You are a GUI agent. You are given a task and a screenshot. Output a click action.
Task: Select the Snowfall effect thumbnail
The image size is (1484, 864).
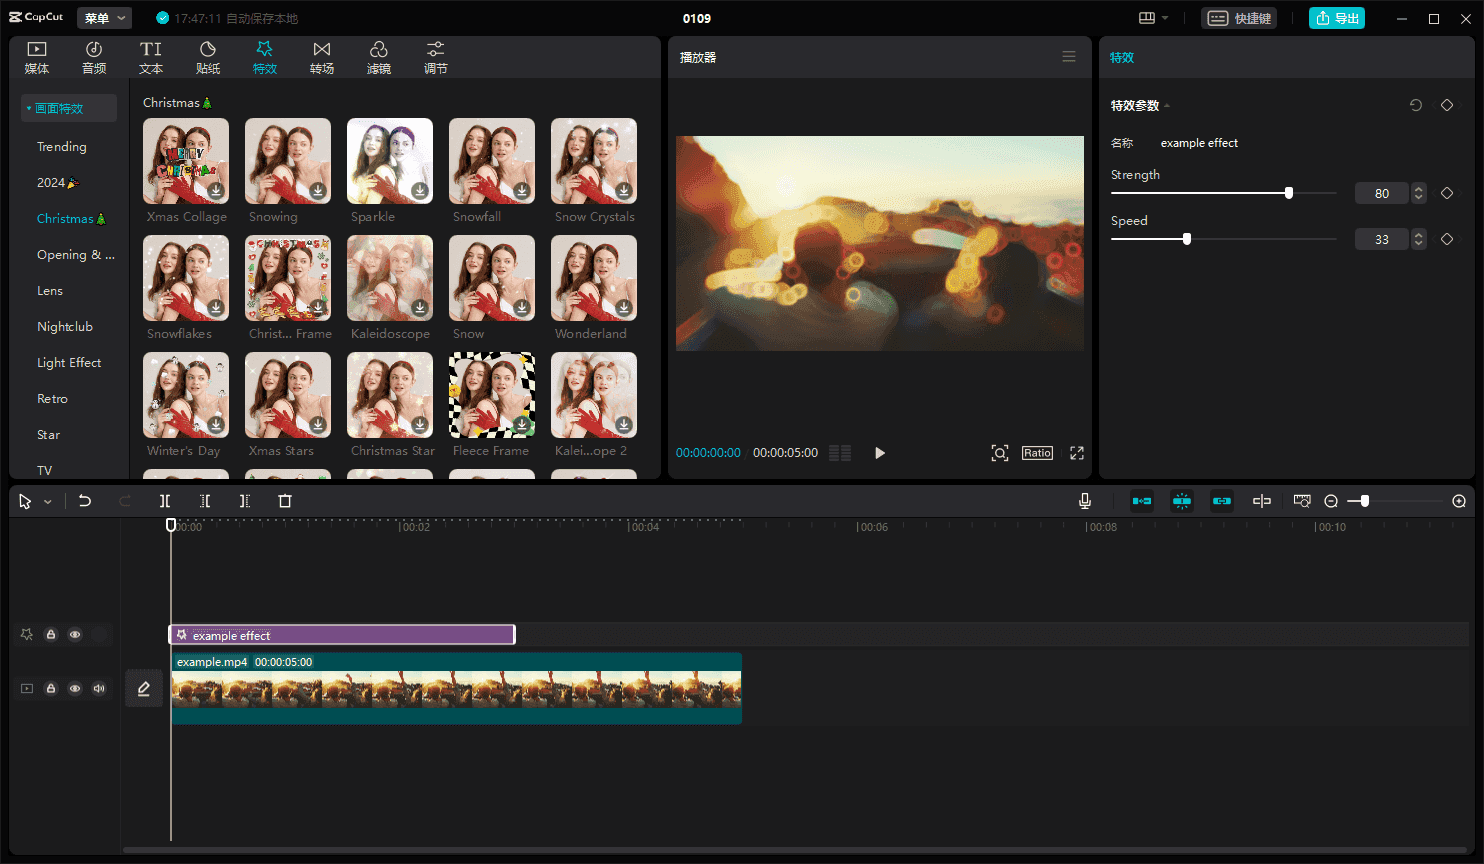click(491, 161)
